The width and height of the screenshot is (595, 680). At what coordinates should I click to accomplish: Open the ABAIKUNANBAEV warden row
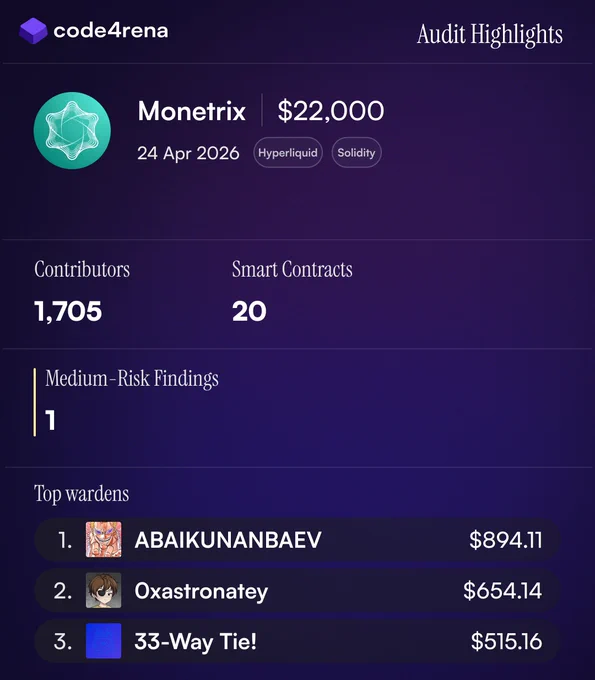[298, 540]
